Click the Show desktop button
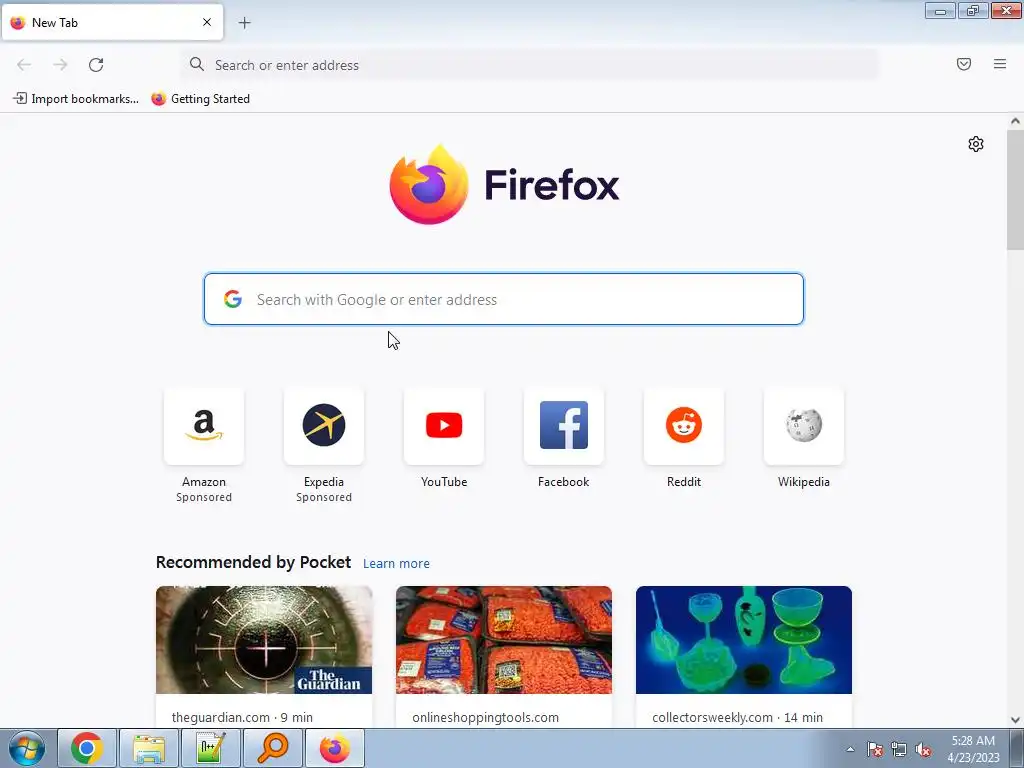 point(1017,749)
